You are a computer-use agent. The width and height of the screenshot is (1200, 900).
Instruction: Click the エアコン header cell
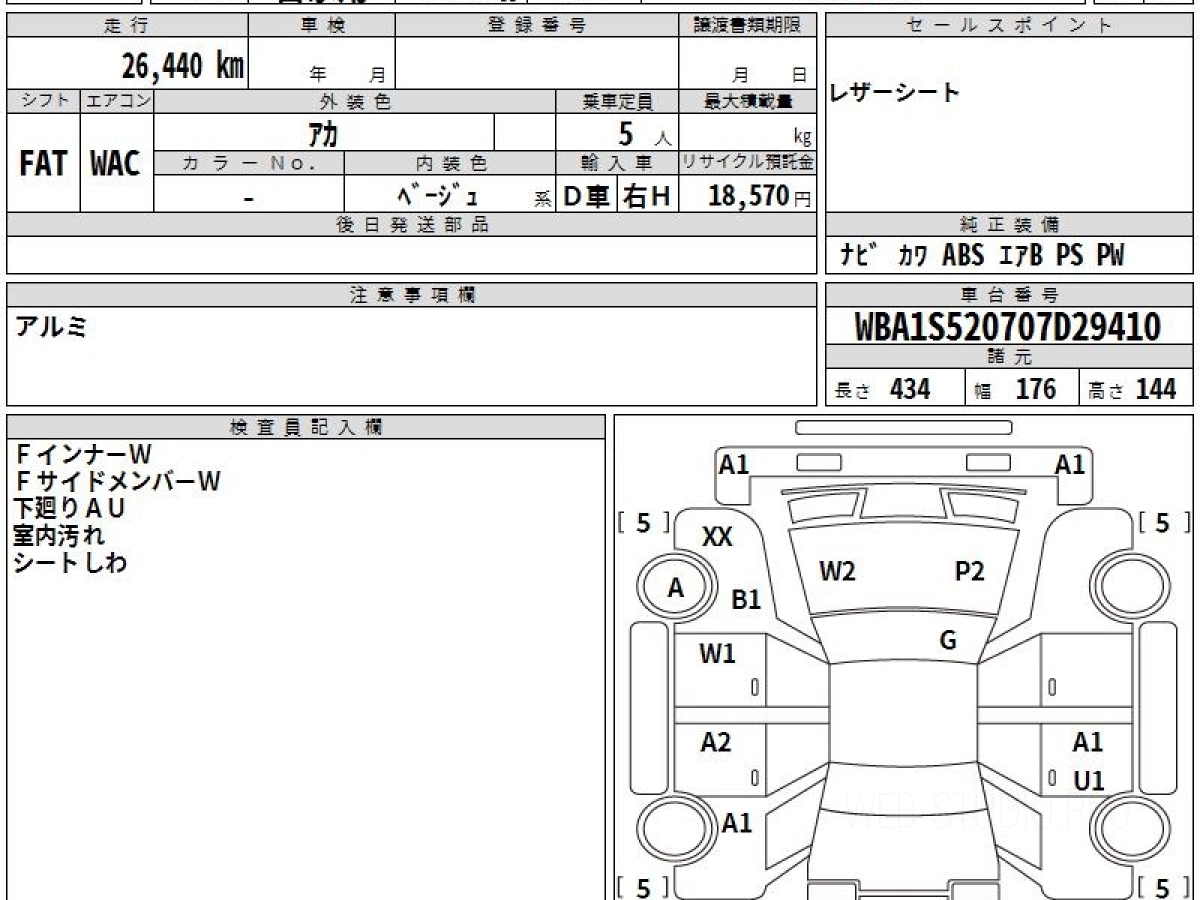tap(117, 101)
